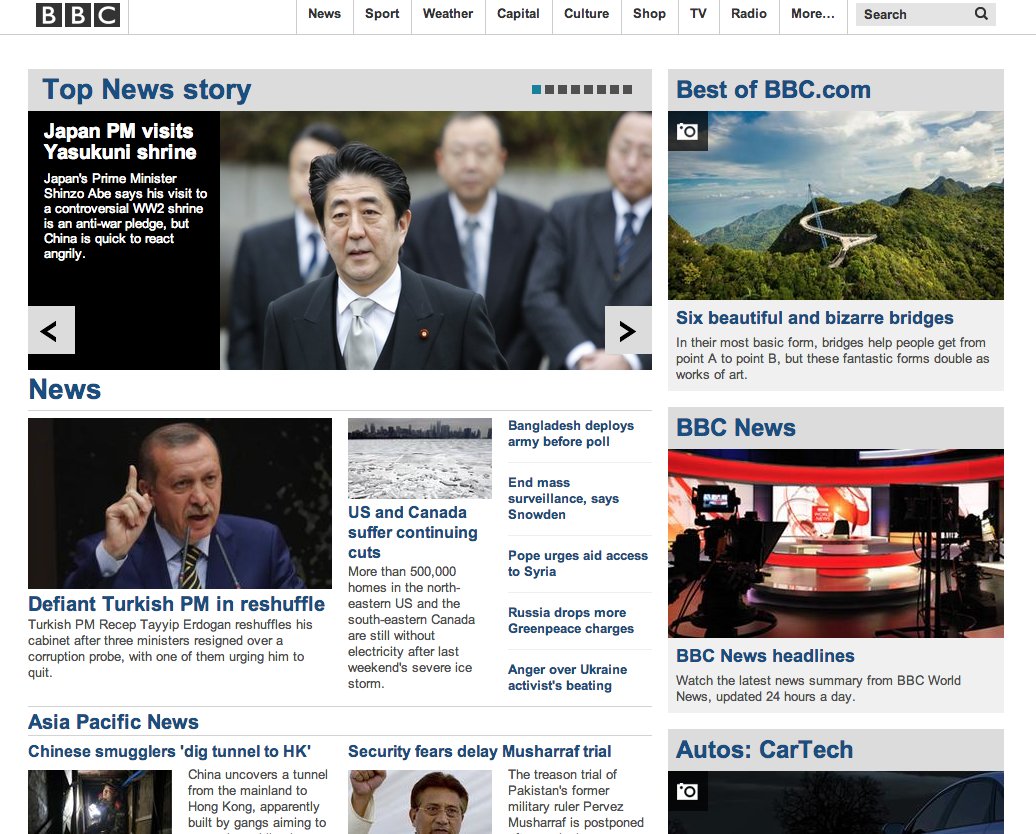Viewport: 1036px width, 834px height.
Task: Click the BBC News studio image
Action: click(x=836, y=543)
